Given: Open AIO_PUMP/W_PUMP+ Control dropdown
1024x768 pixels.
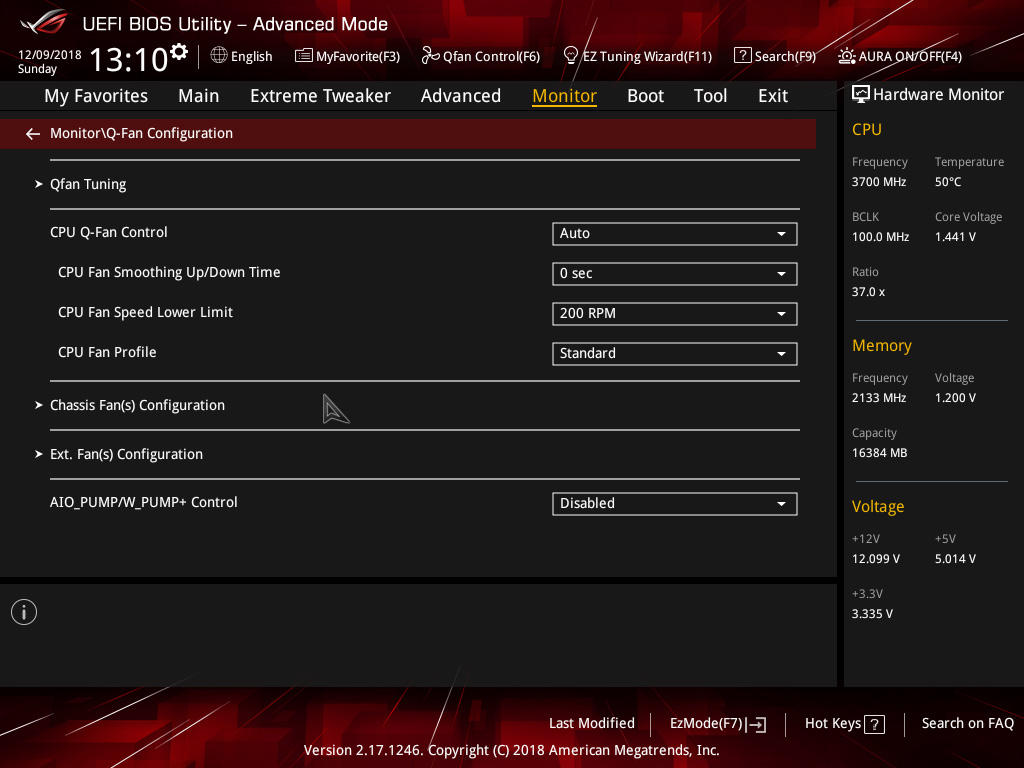Looking at the screenshot, I should [675, 504].
